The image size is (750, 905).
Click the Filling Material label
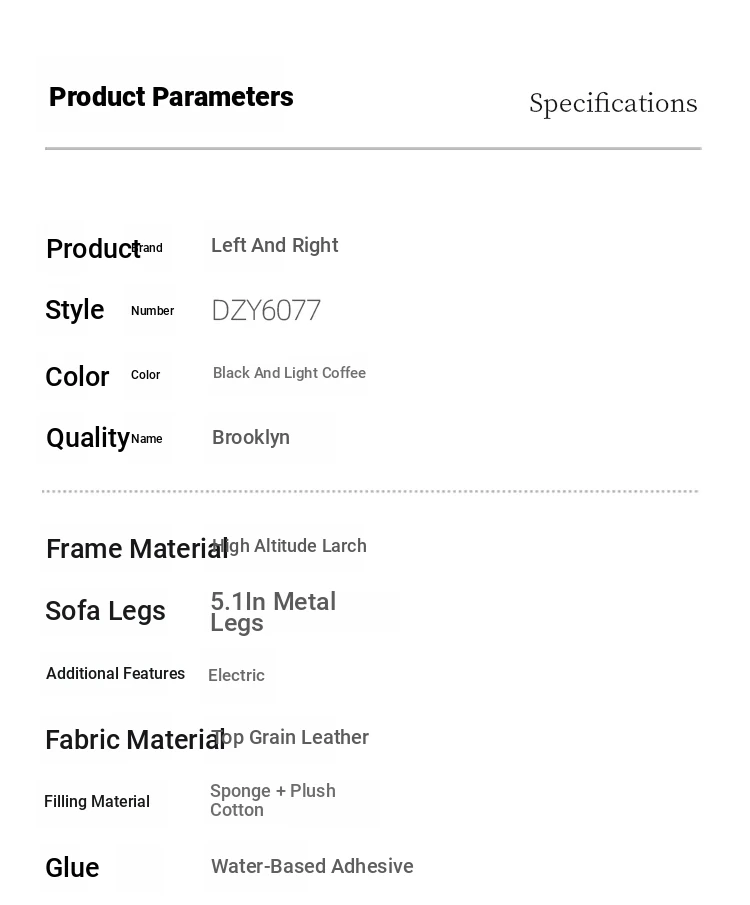pos(97,802)
